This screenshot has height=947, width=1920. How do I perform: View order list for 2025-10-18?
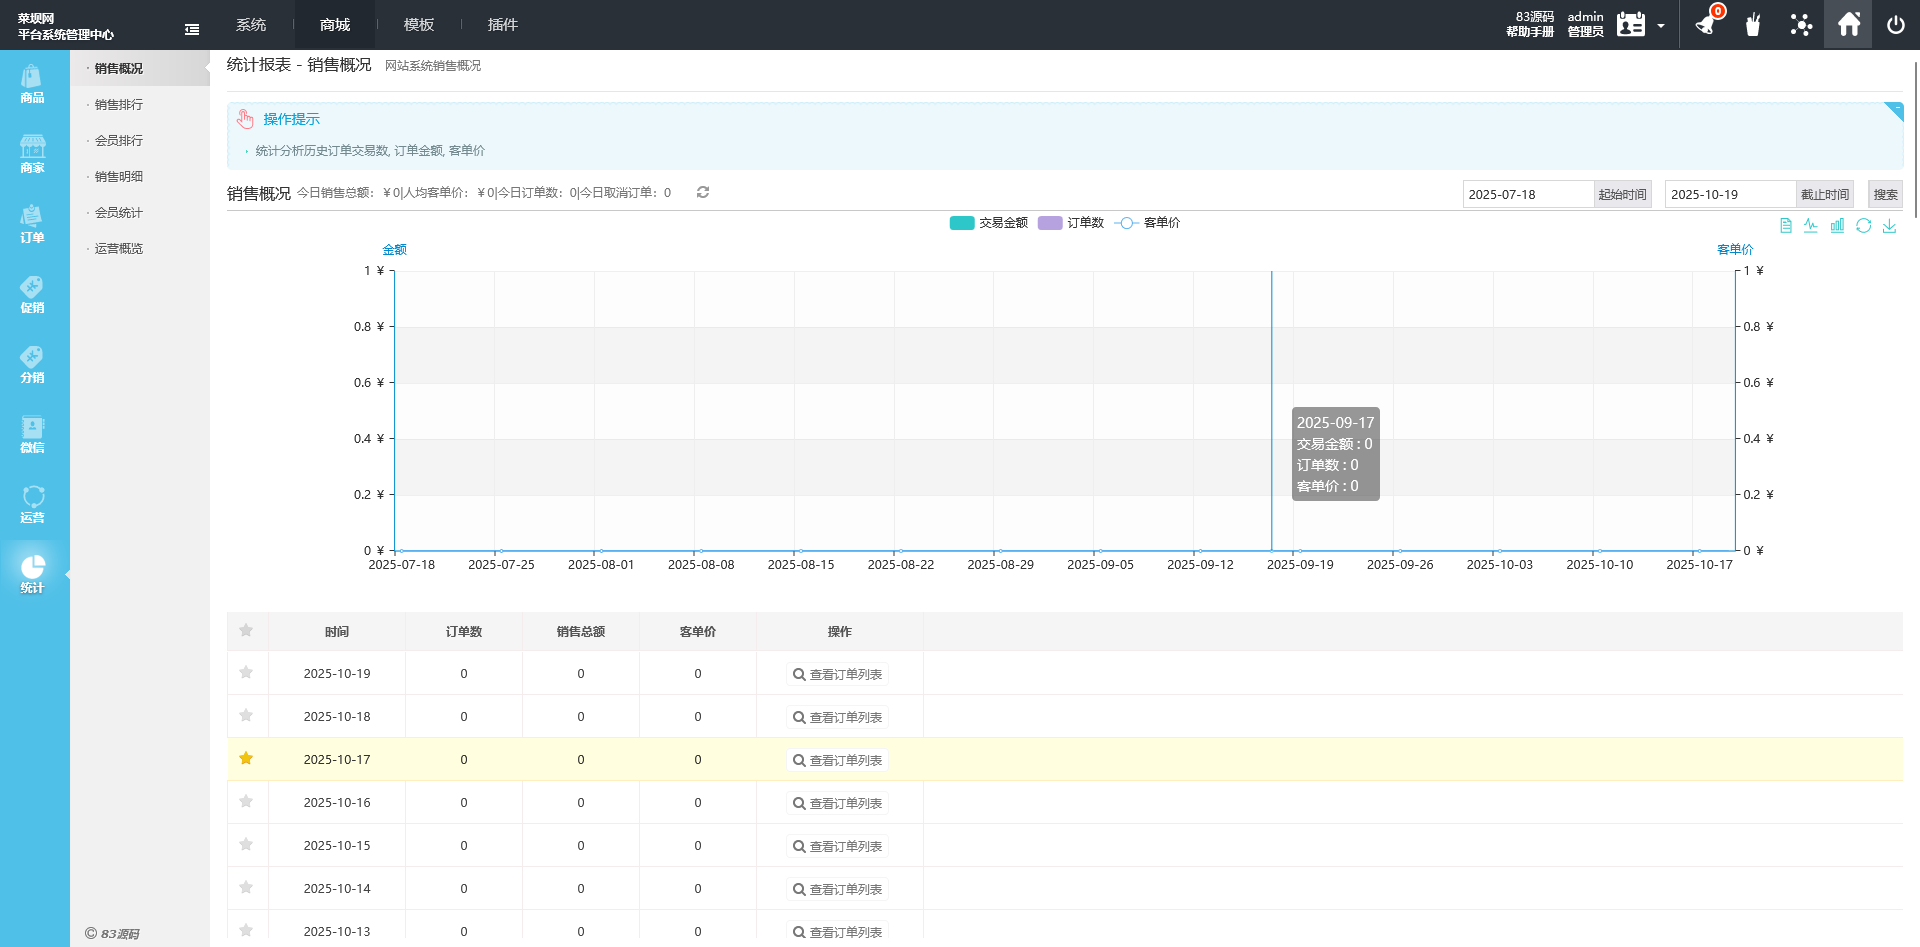click(x=838, y=717)
